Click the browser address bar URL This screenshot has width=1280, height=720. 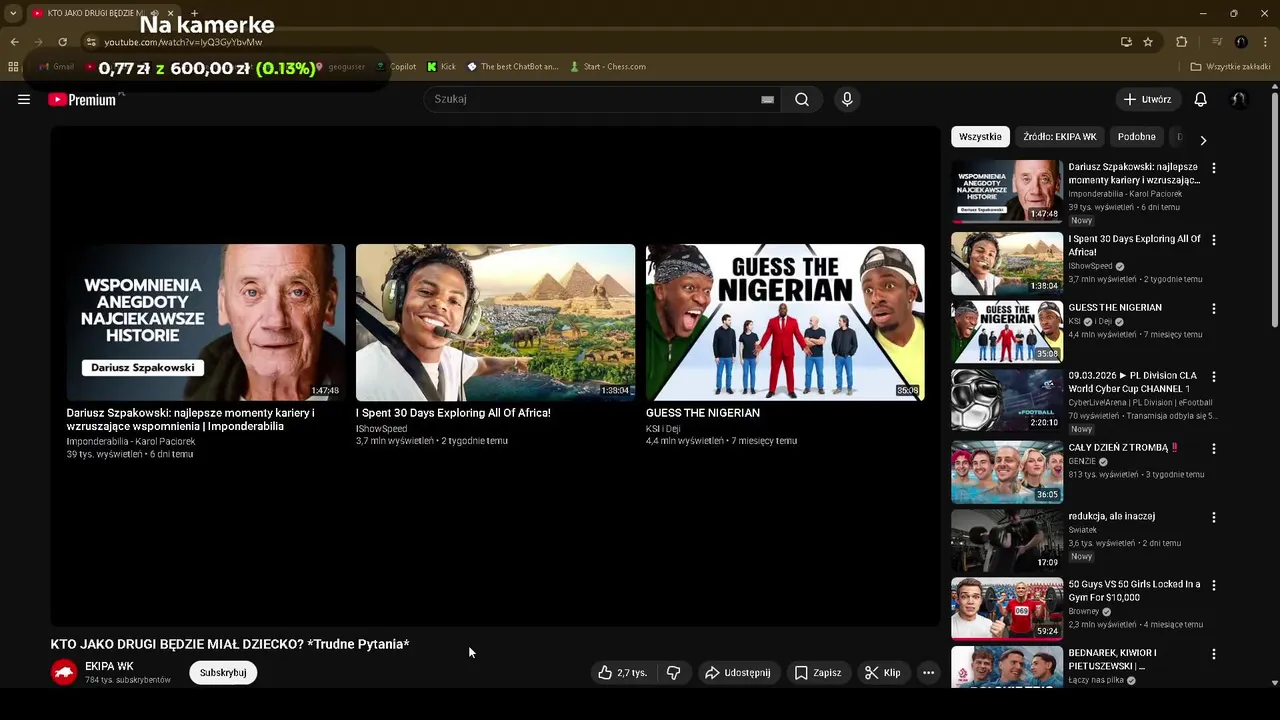(x=183, y=42)
